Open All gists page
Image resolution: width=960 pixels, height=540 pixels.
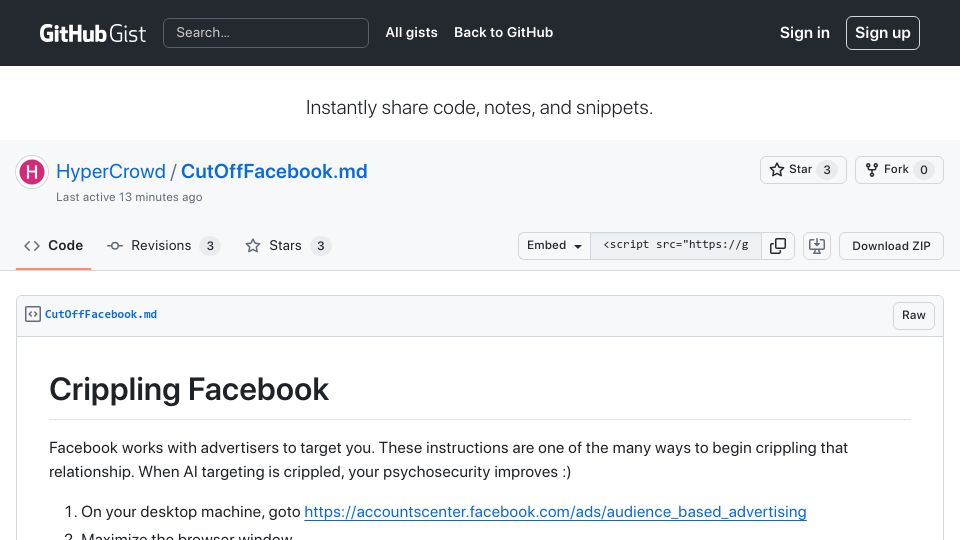[x=411, y=32]
